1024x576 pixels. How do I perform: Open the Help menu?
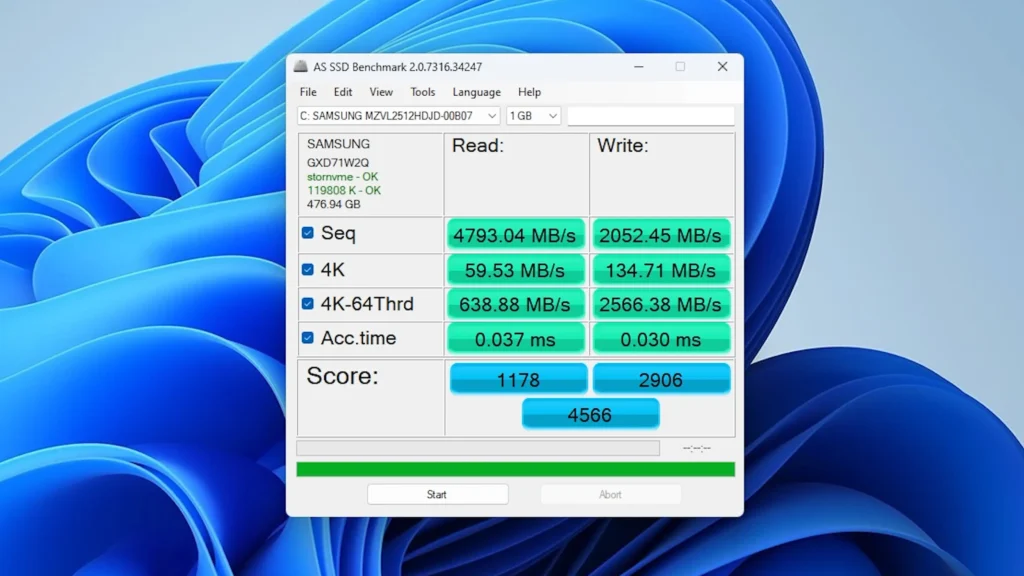pyautogui.click(x=530, y=92)
